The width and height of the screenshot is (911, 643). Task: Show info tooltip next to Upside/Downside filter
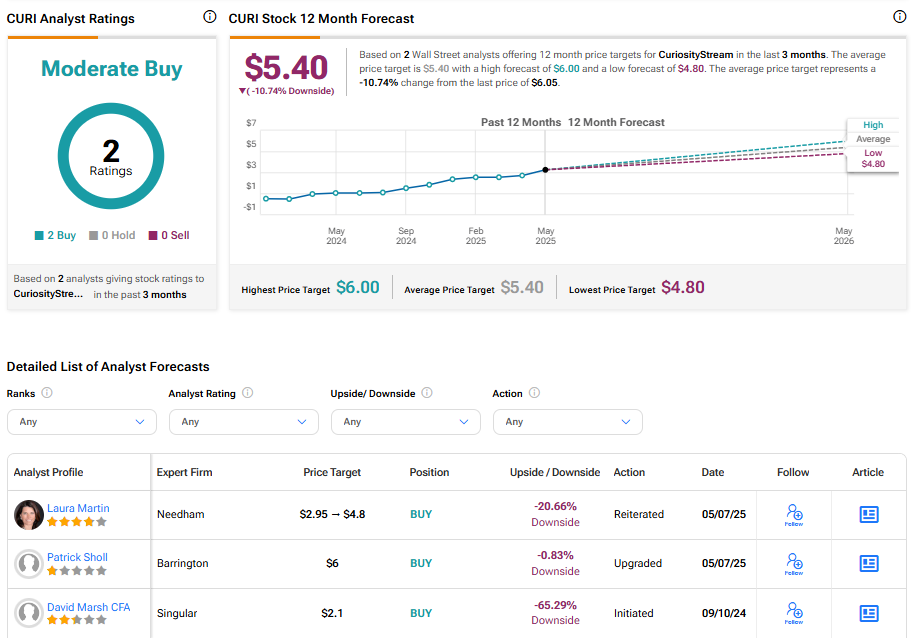(427, 393)
